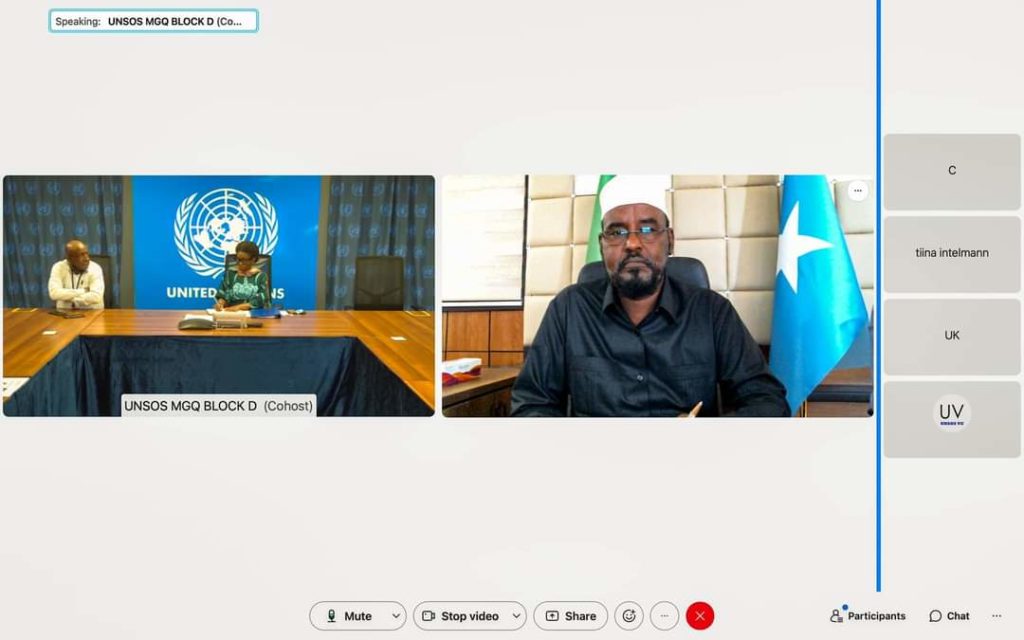The height and width of the screenshot is (640, 1024).
Task: Select the tiina intelmann participant tile
Action: click(x=951, y=253)
